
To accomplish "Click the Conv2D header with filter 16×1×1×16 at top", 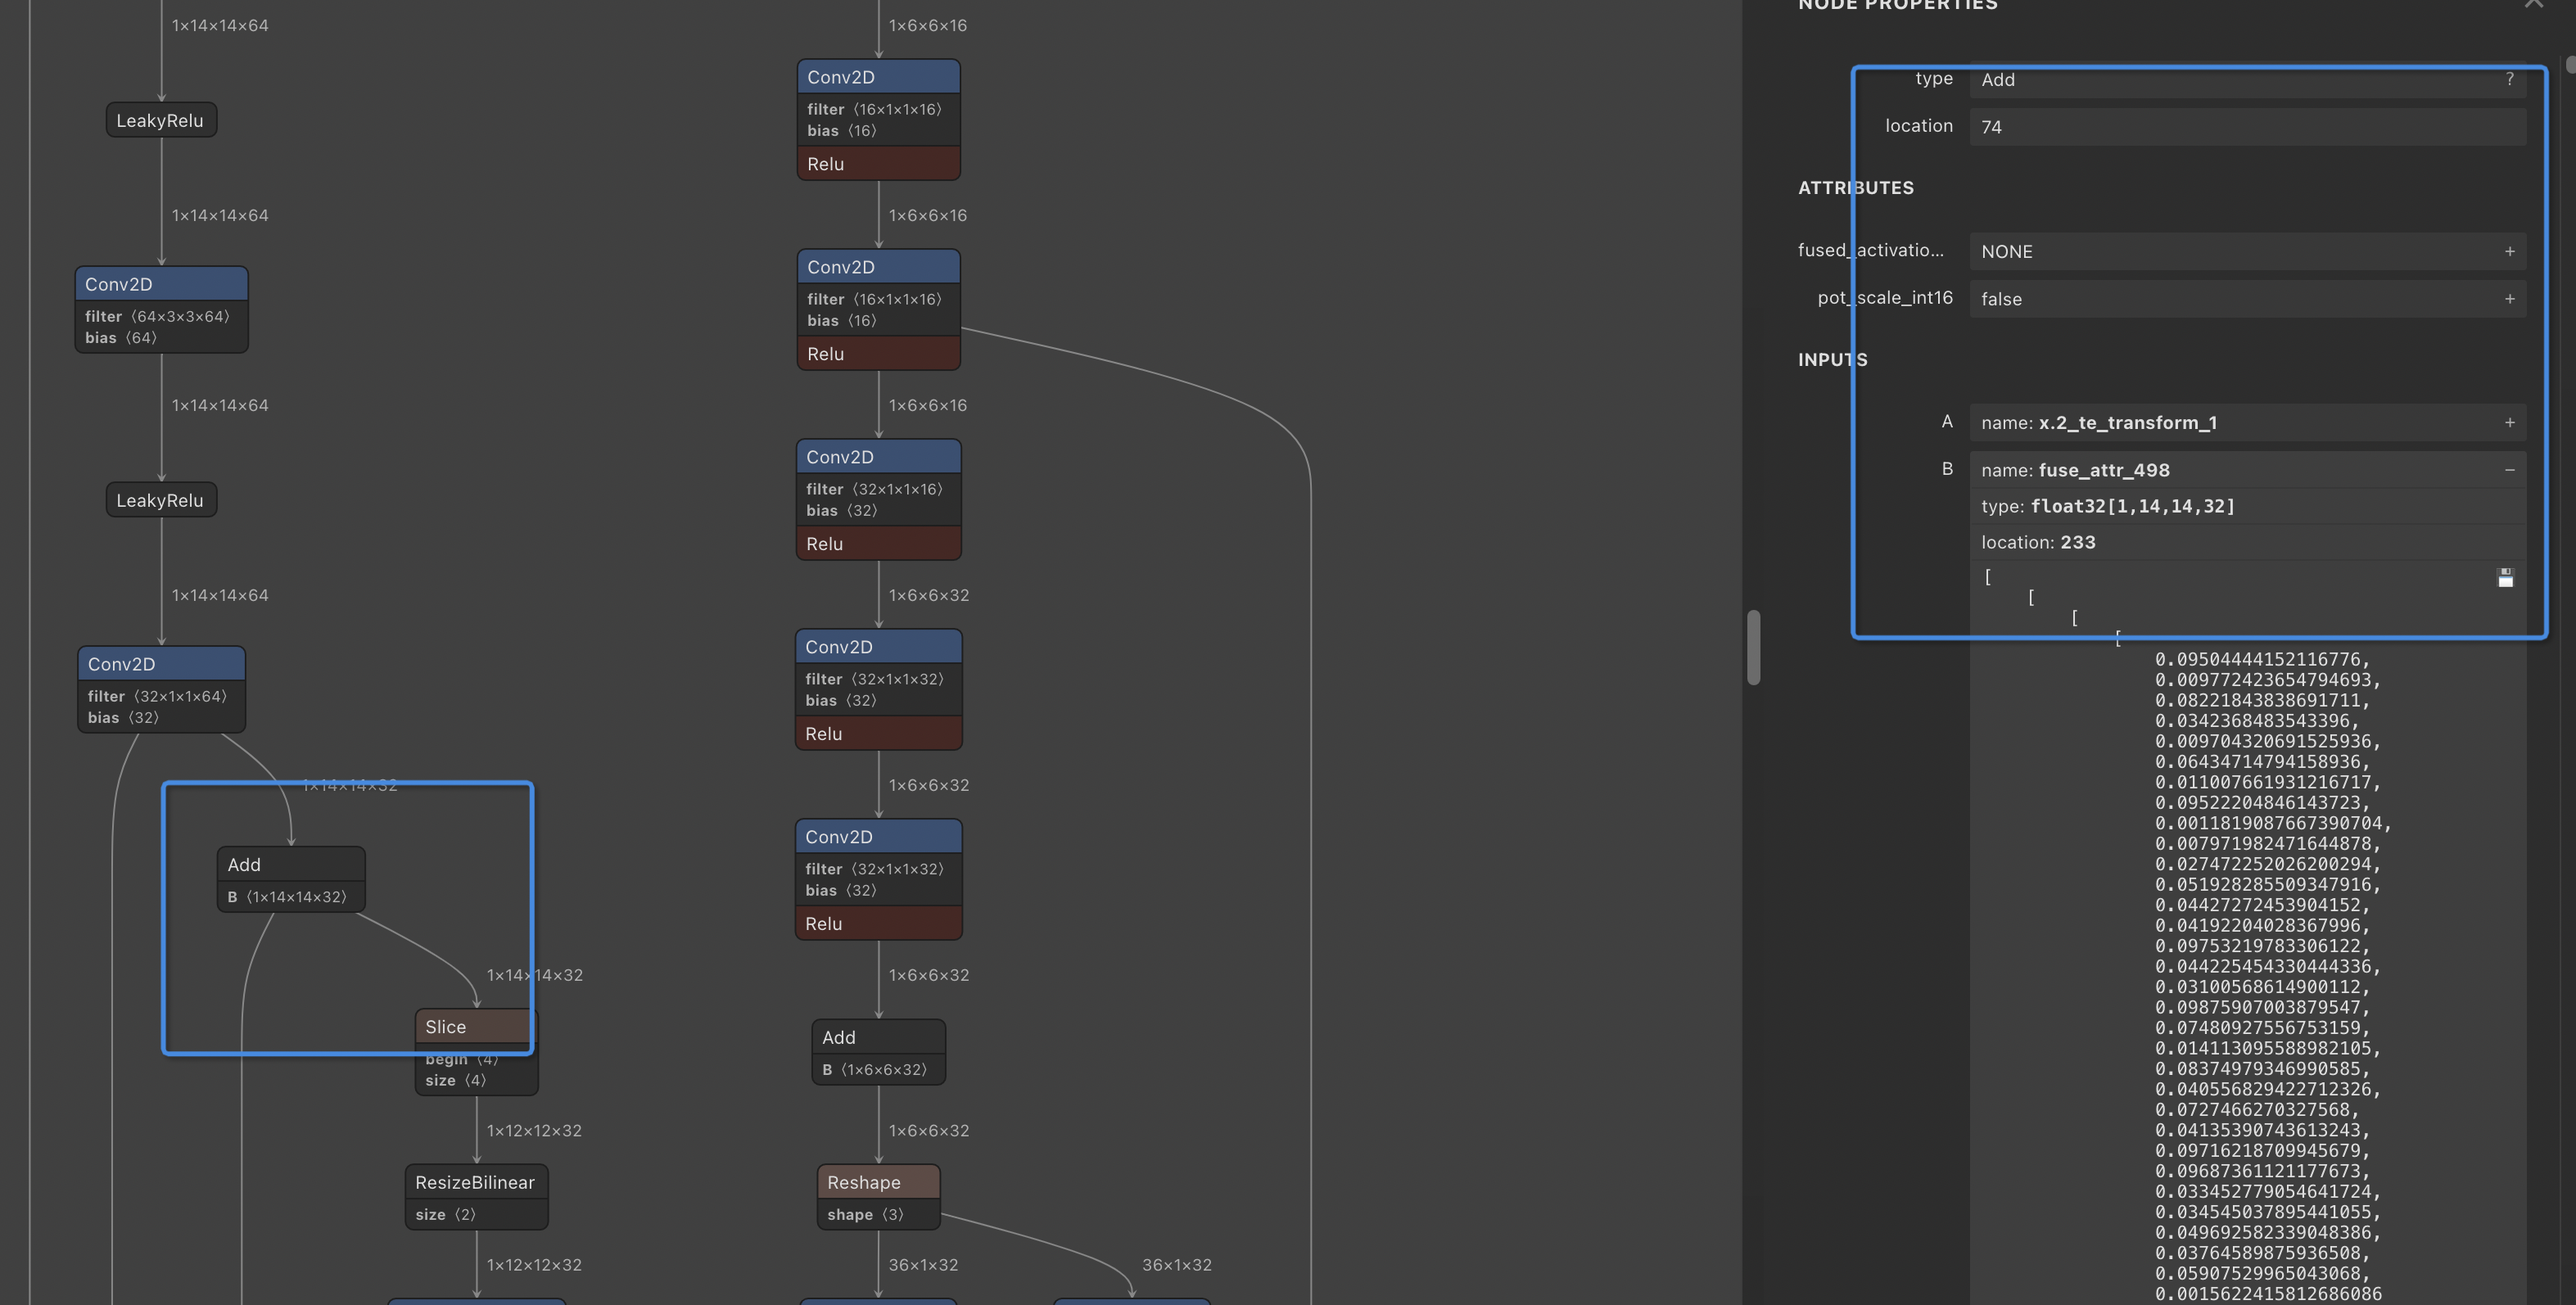I will coord(877,77).
